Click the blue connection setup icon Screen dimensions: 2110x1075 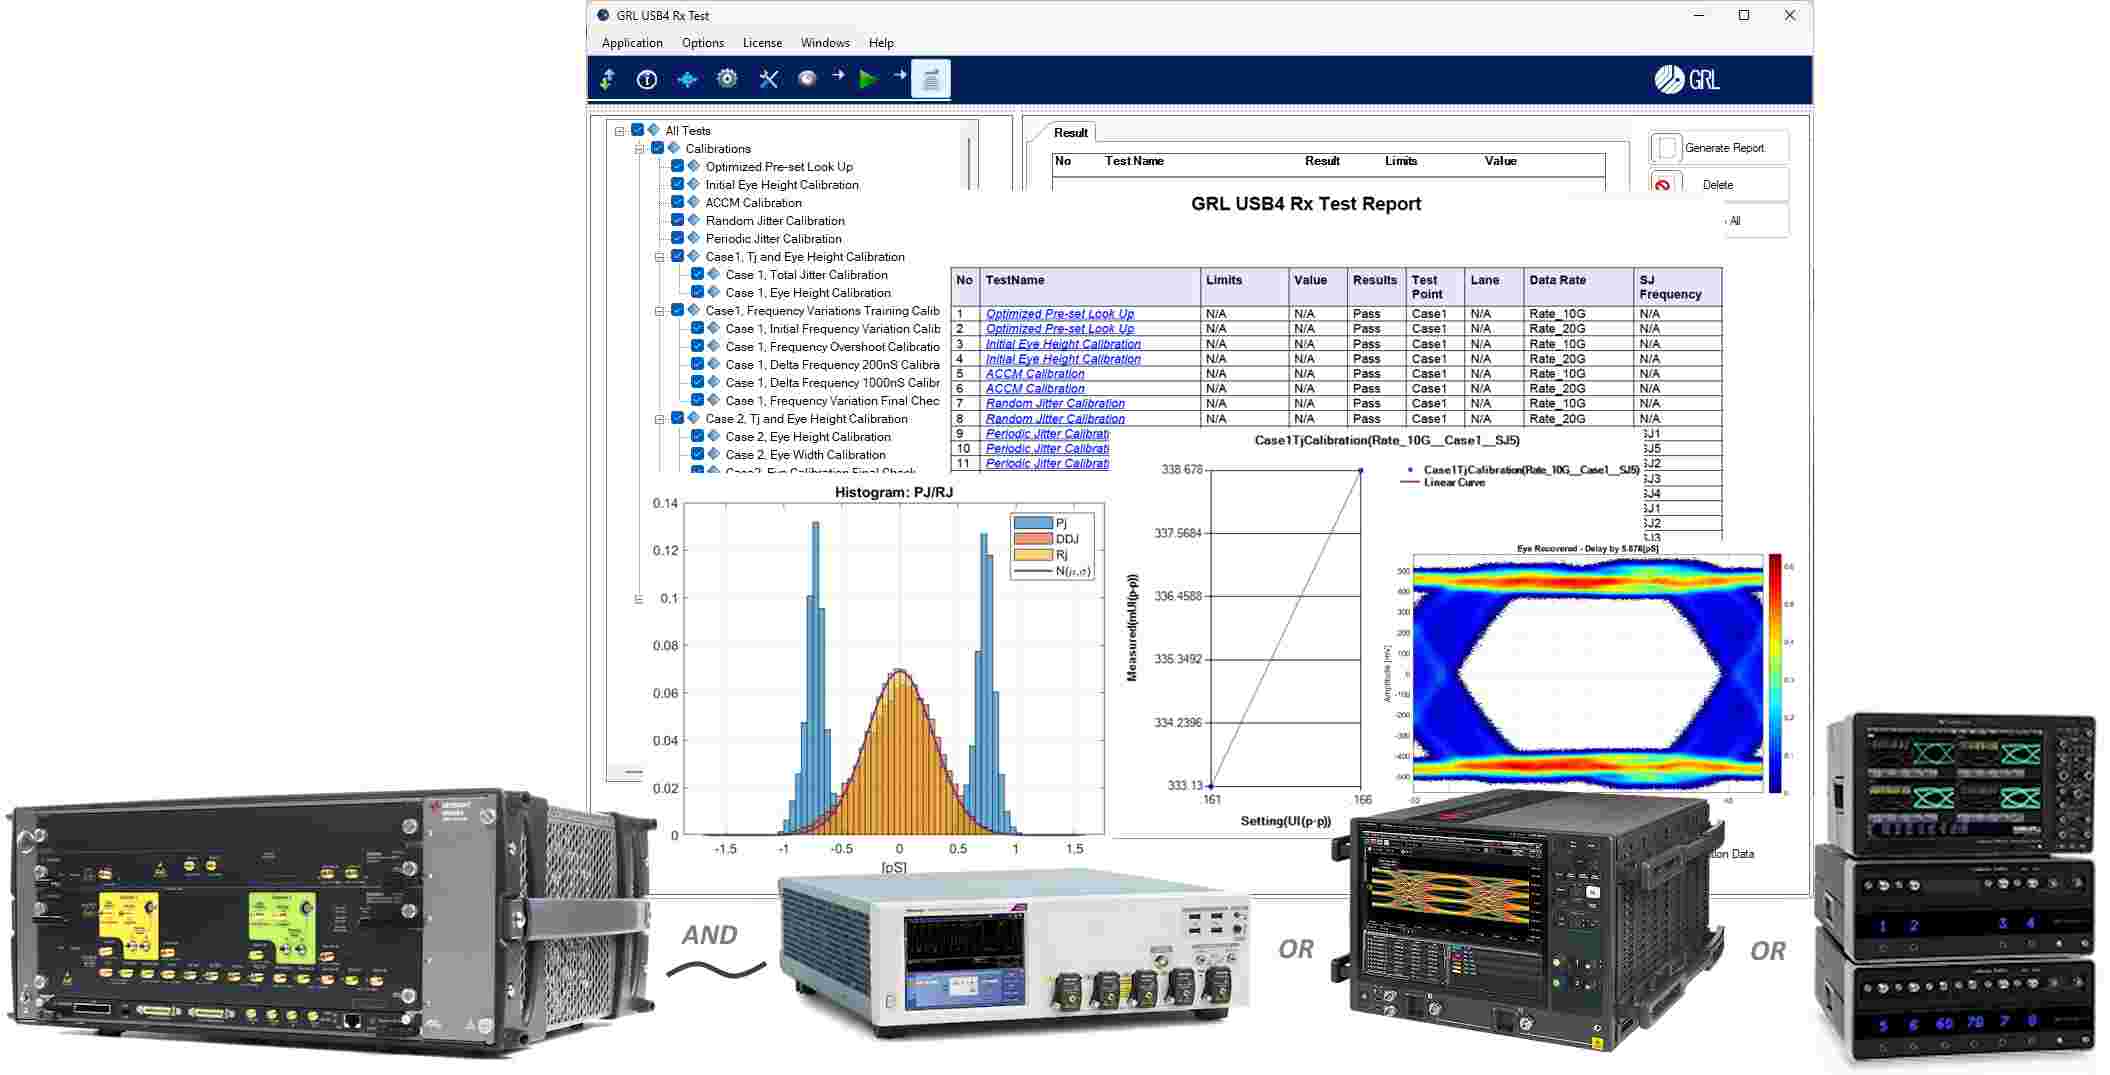click(x=687, y=78)
